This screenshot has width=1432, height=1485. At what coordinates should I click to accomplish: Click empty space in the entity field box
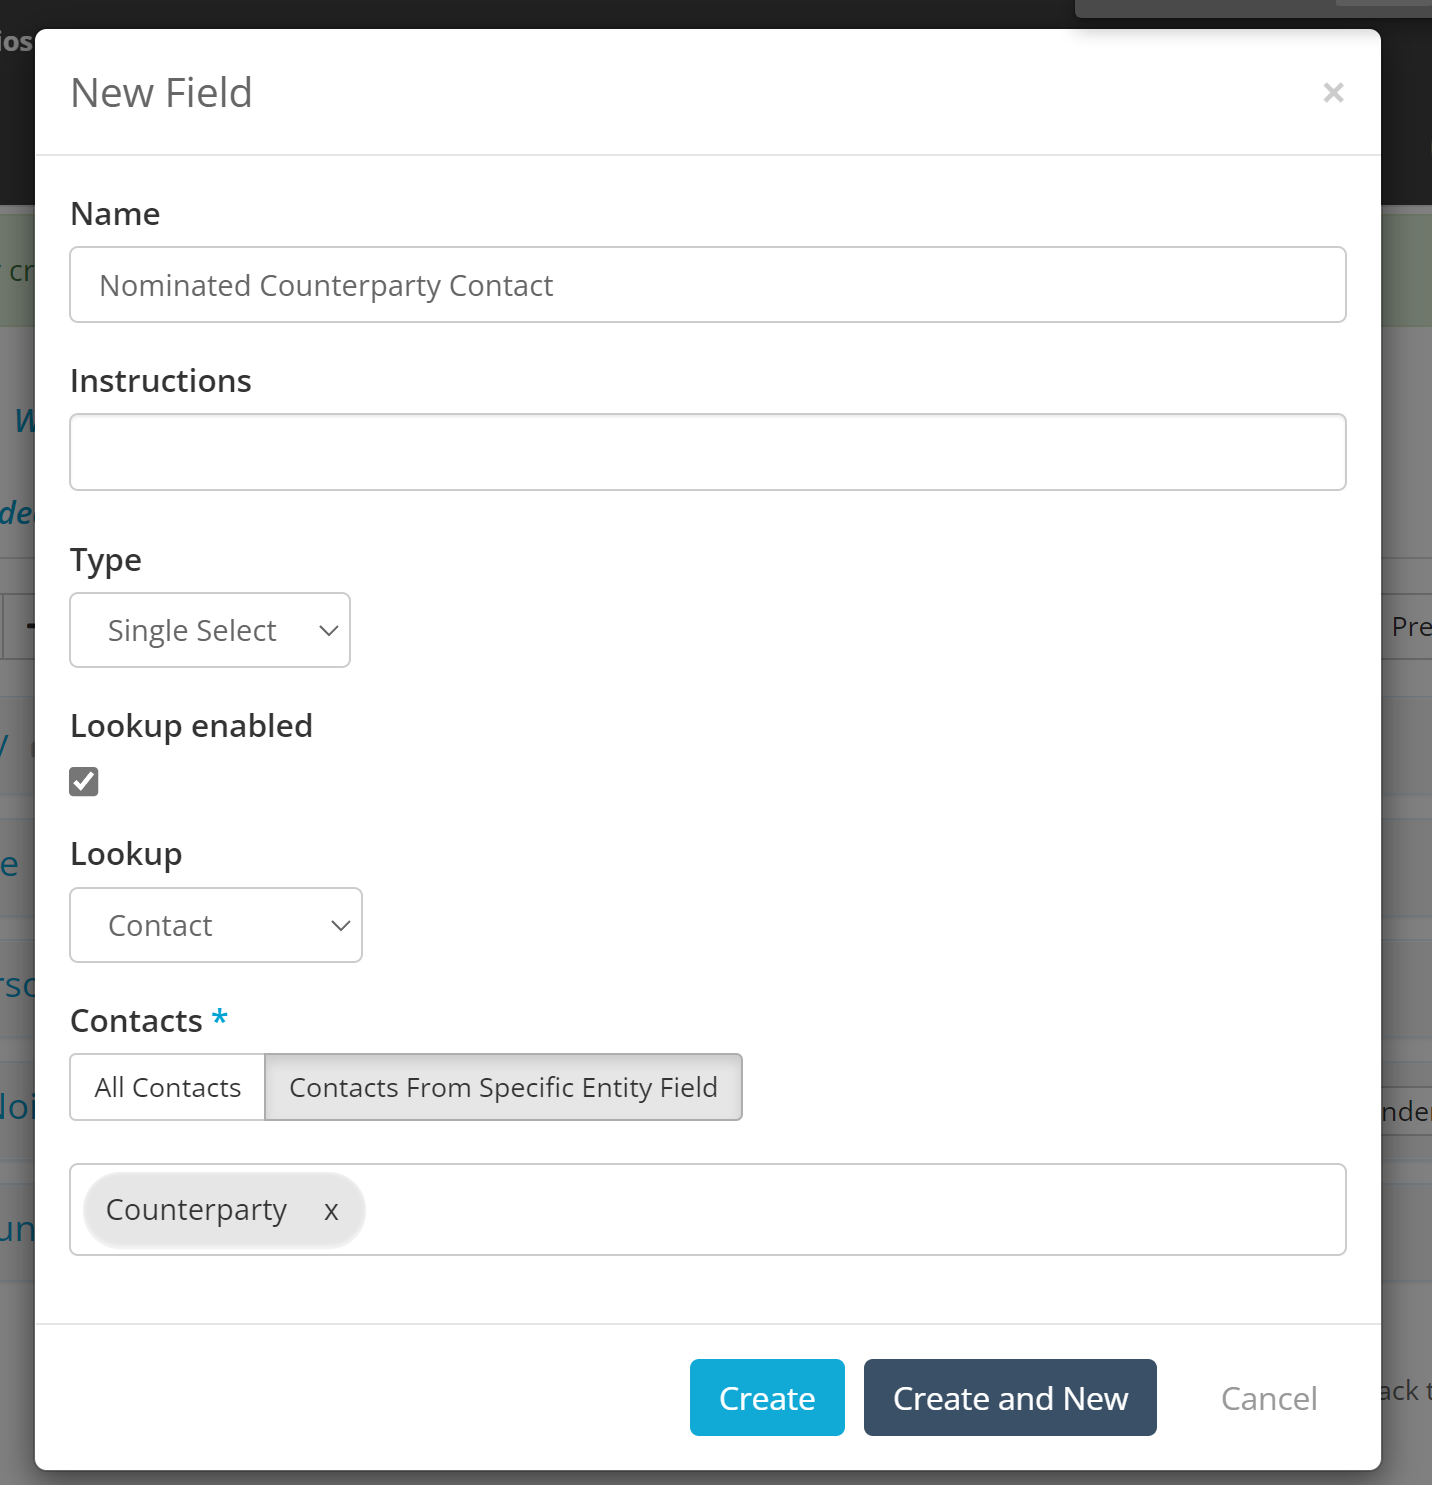[x=850, y=1210]
